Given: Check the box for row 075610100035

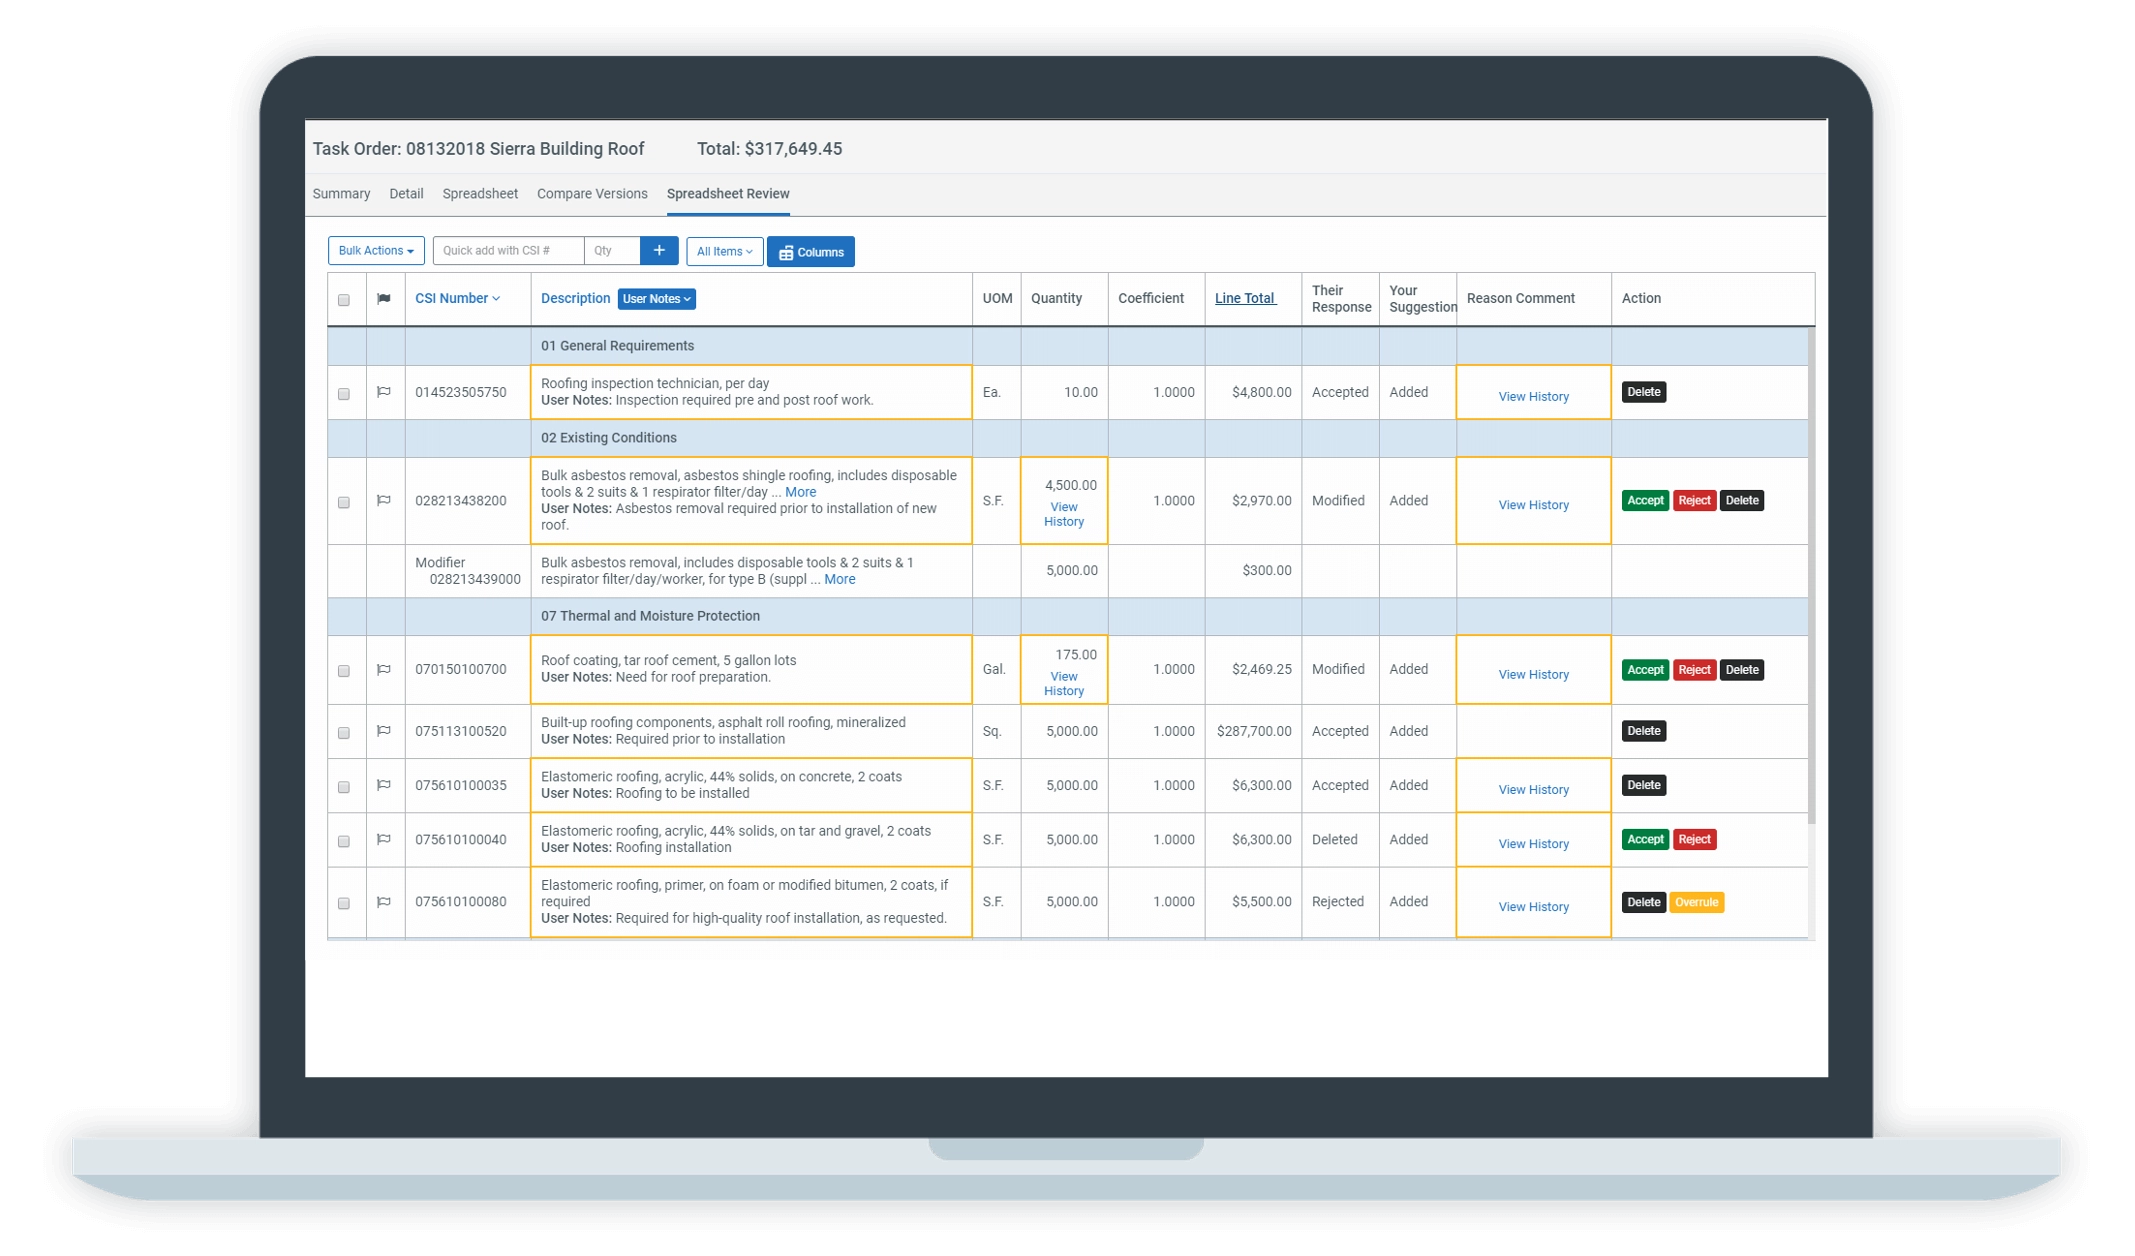Looking at the screenshot, I should [344, 787].
